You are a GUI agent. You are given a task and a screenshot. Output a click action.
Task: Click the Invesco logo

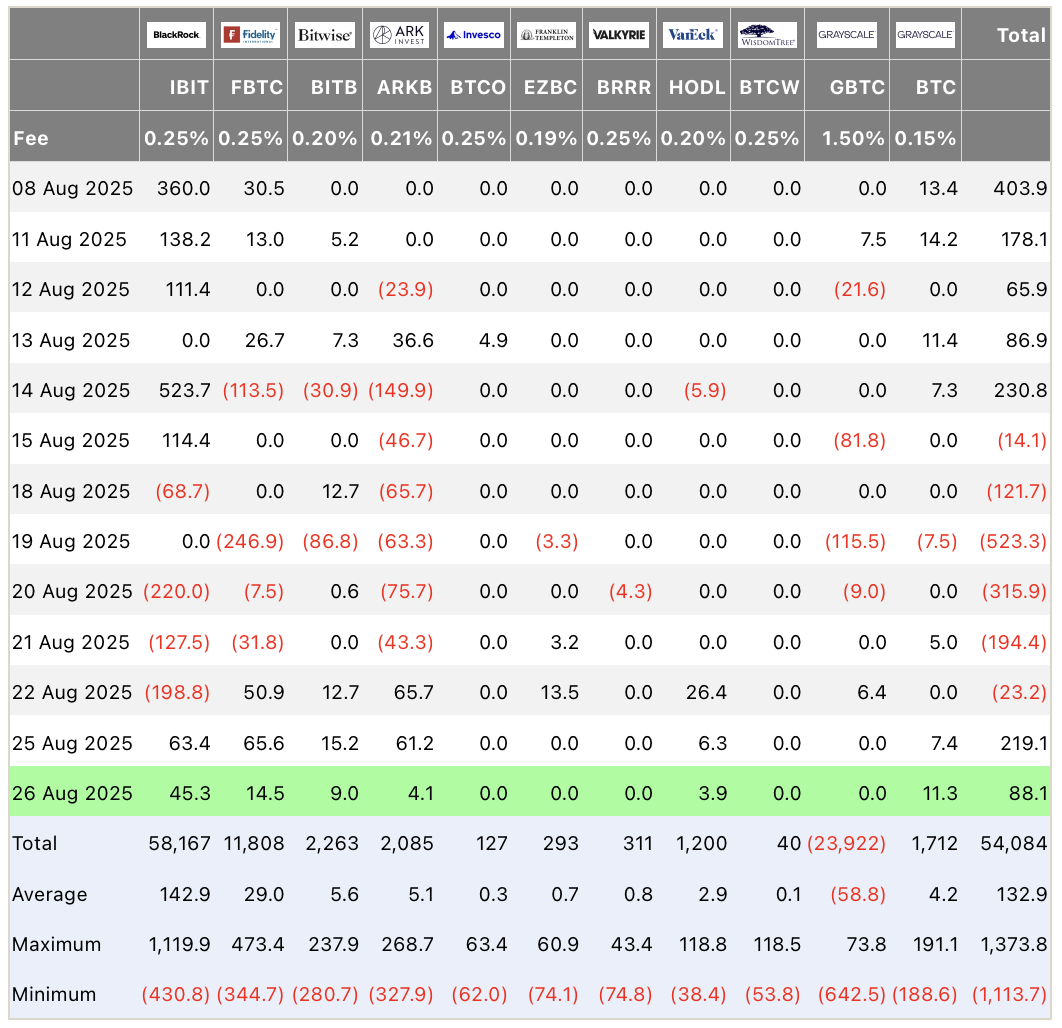(473, 35)
